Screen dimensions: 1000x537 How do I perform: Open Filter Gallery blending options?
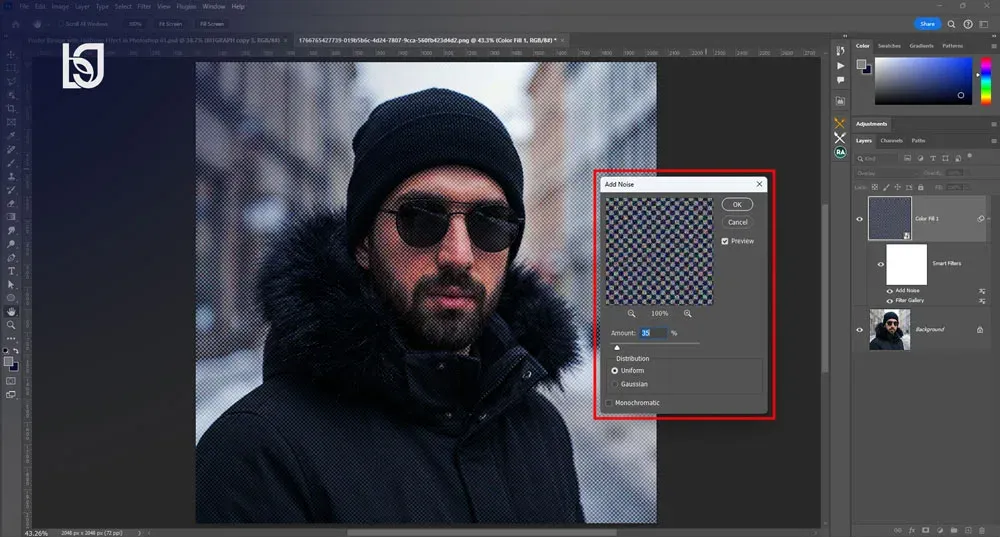[982, 300]
